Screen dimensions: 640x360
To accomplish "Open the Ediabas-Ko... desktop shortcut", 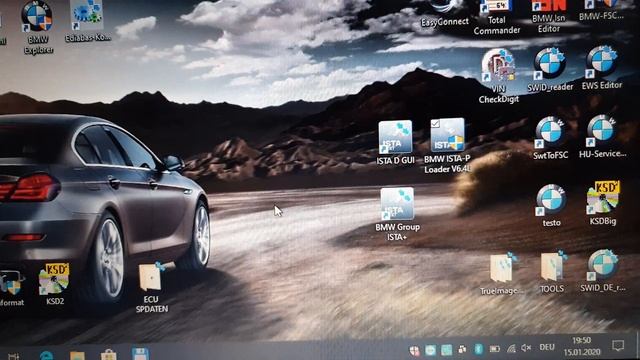I will [x=87, y=20].
